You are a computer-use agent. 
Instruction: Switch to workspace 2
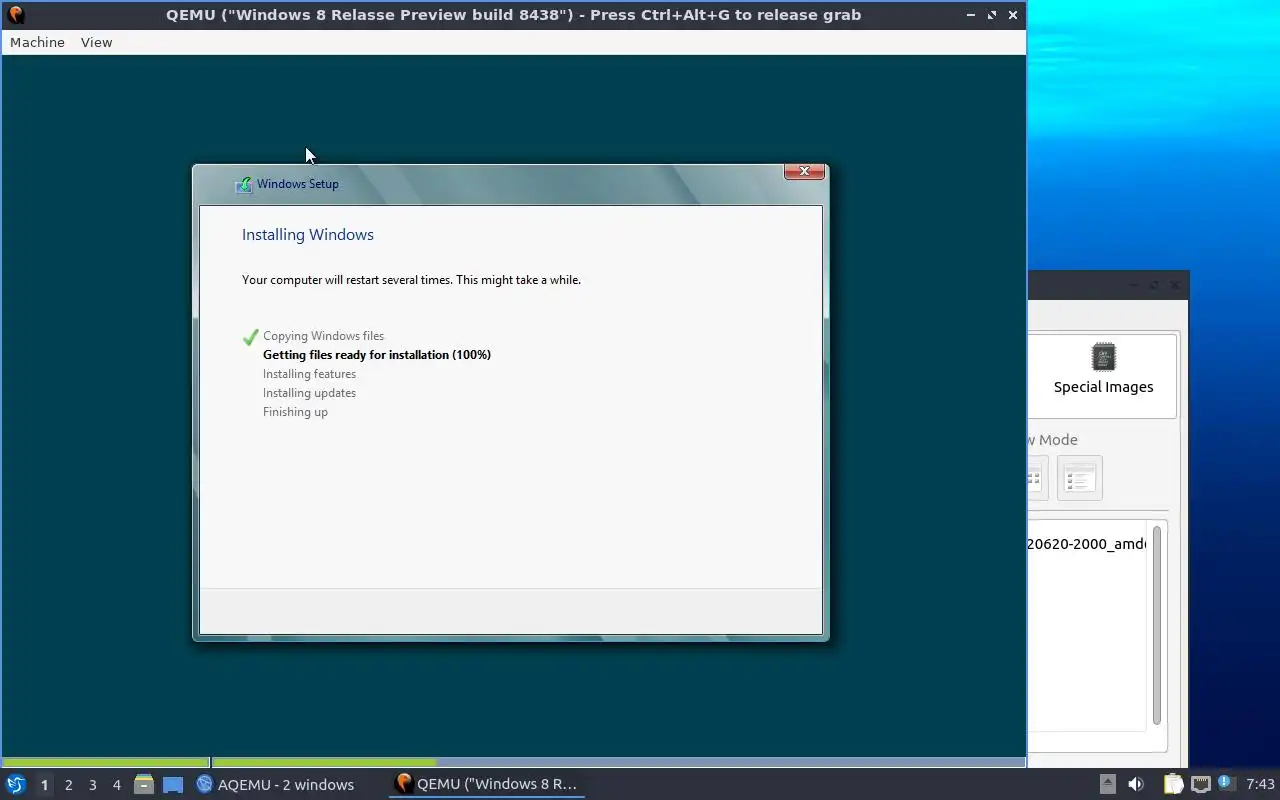pyautogui.click(x=68, y=785)
